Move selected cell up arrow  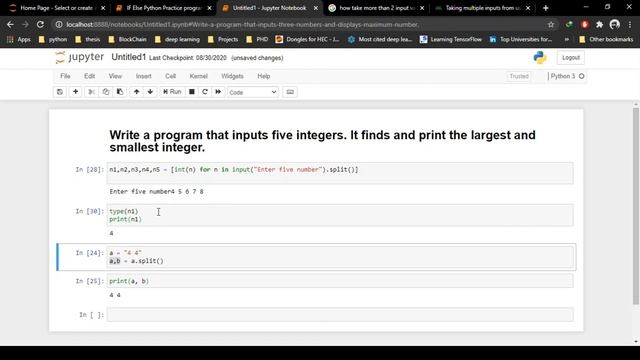coord(136,92)
